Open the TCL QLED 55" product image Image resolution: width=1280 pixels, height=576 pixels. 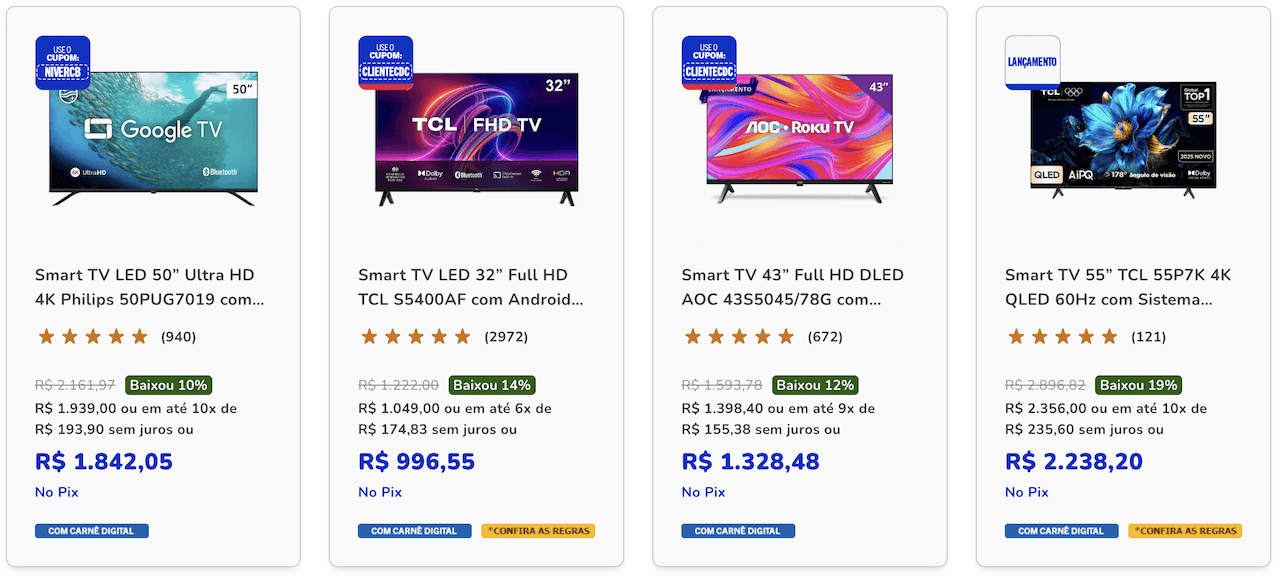1123,140
